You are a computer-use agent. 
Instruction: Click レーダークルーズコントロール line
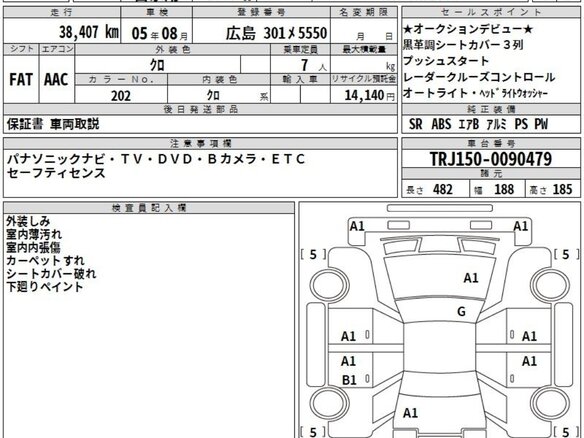pos(479,77)
